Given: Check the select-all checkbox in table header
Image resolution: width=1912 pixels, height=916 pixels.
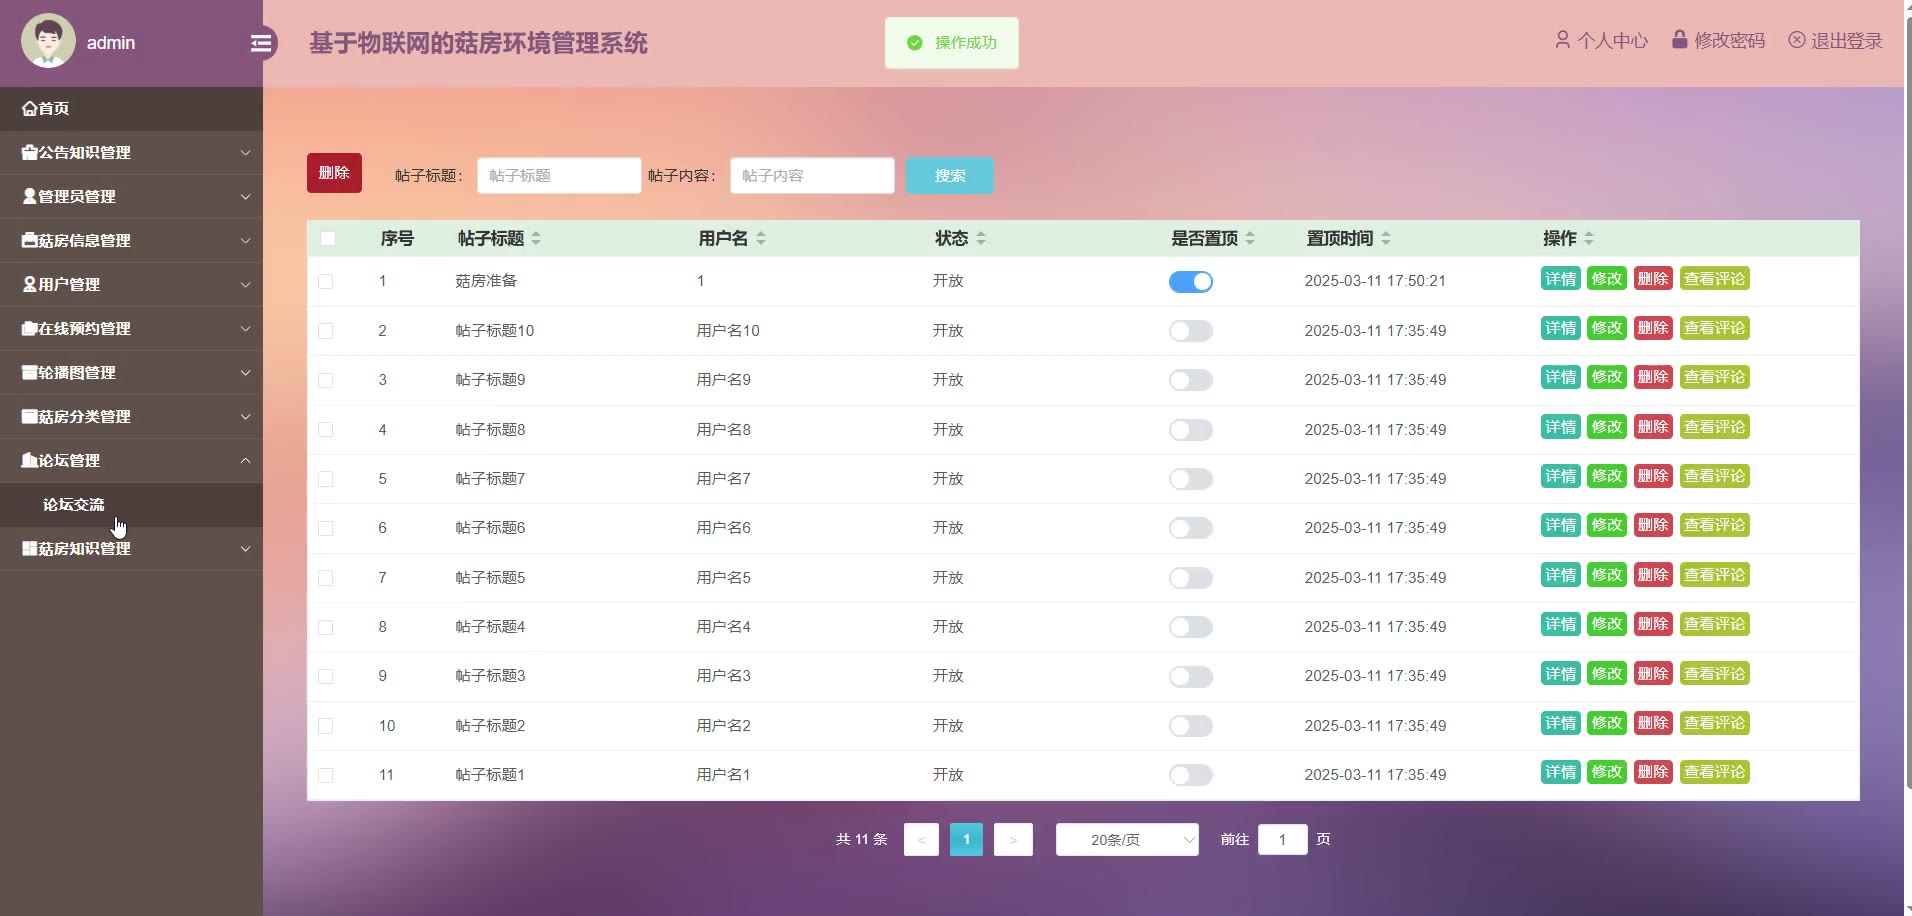Looking at the screenshot, I should click(328, 238).
